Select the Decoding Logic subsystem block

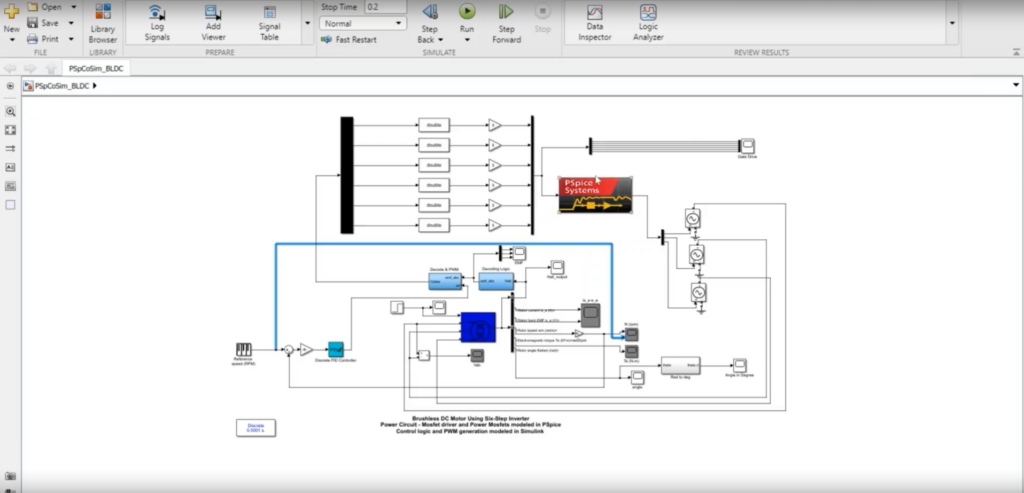click(496, 281)
